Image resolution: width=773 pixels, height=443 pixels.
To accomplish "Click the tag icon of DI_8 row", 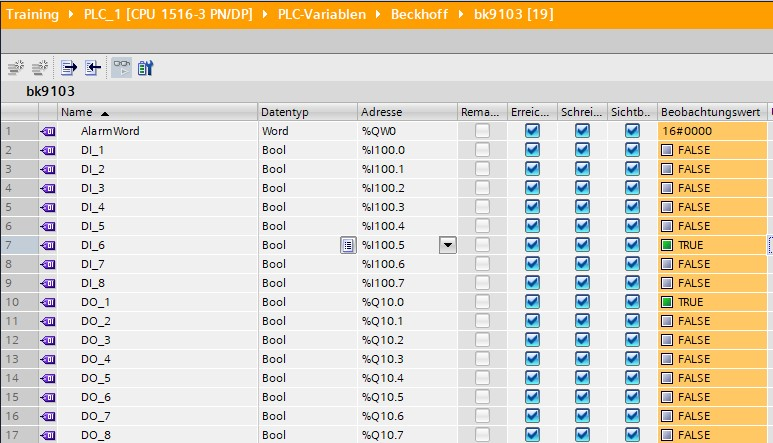I will click(x=48, y=283).
